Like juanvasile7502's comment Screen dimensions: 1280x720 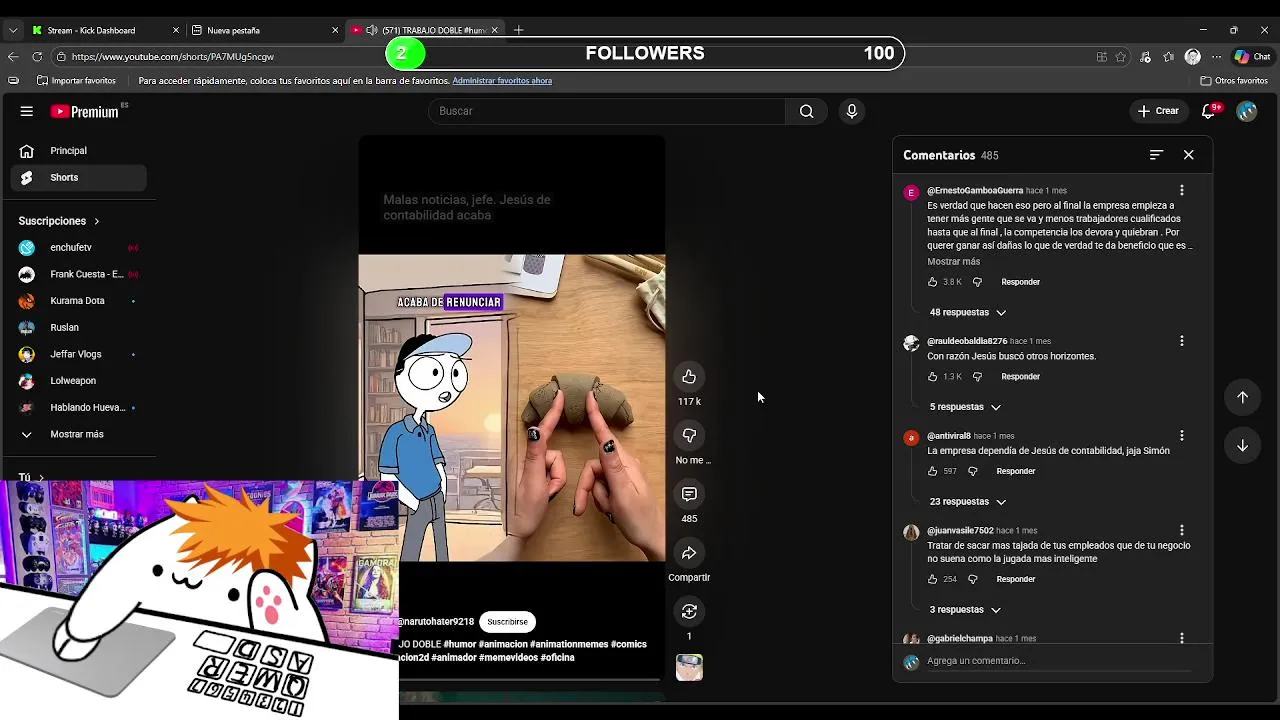click(932, 579)
